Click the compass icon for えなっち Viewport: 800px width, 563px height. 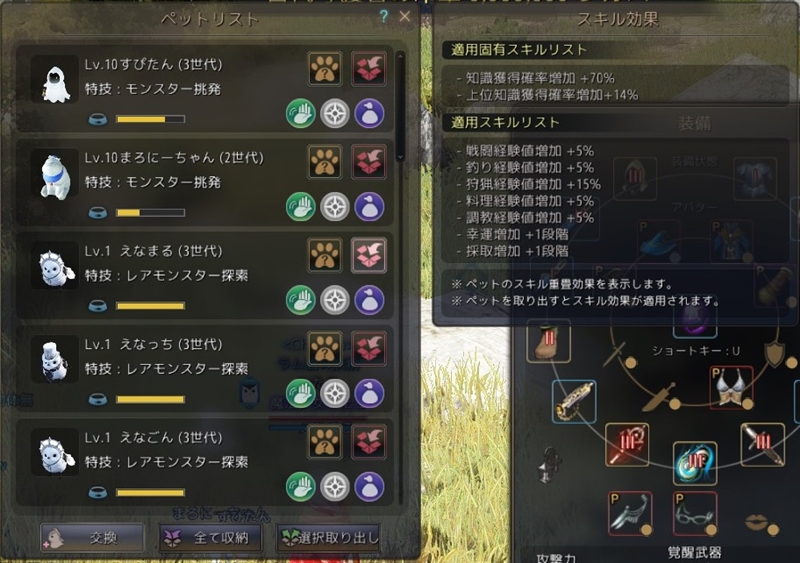click(x=335, y=393)
